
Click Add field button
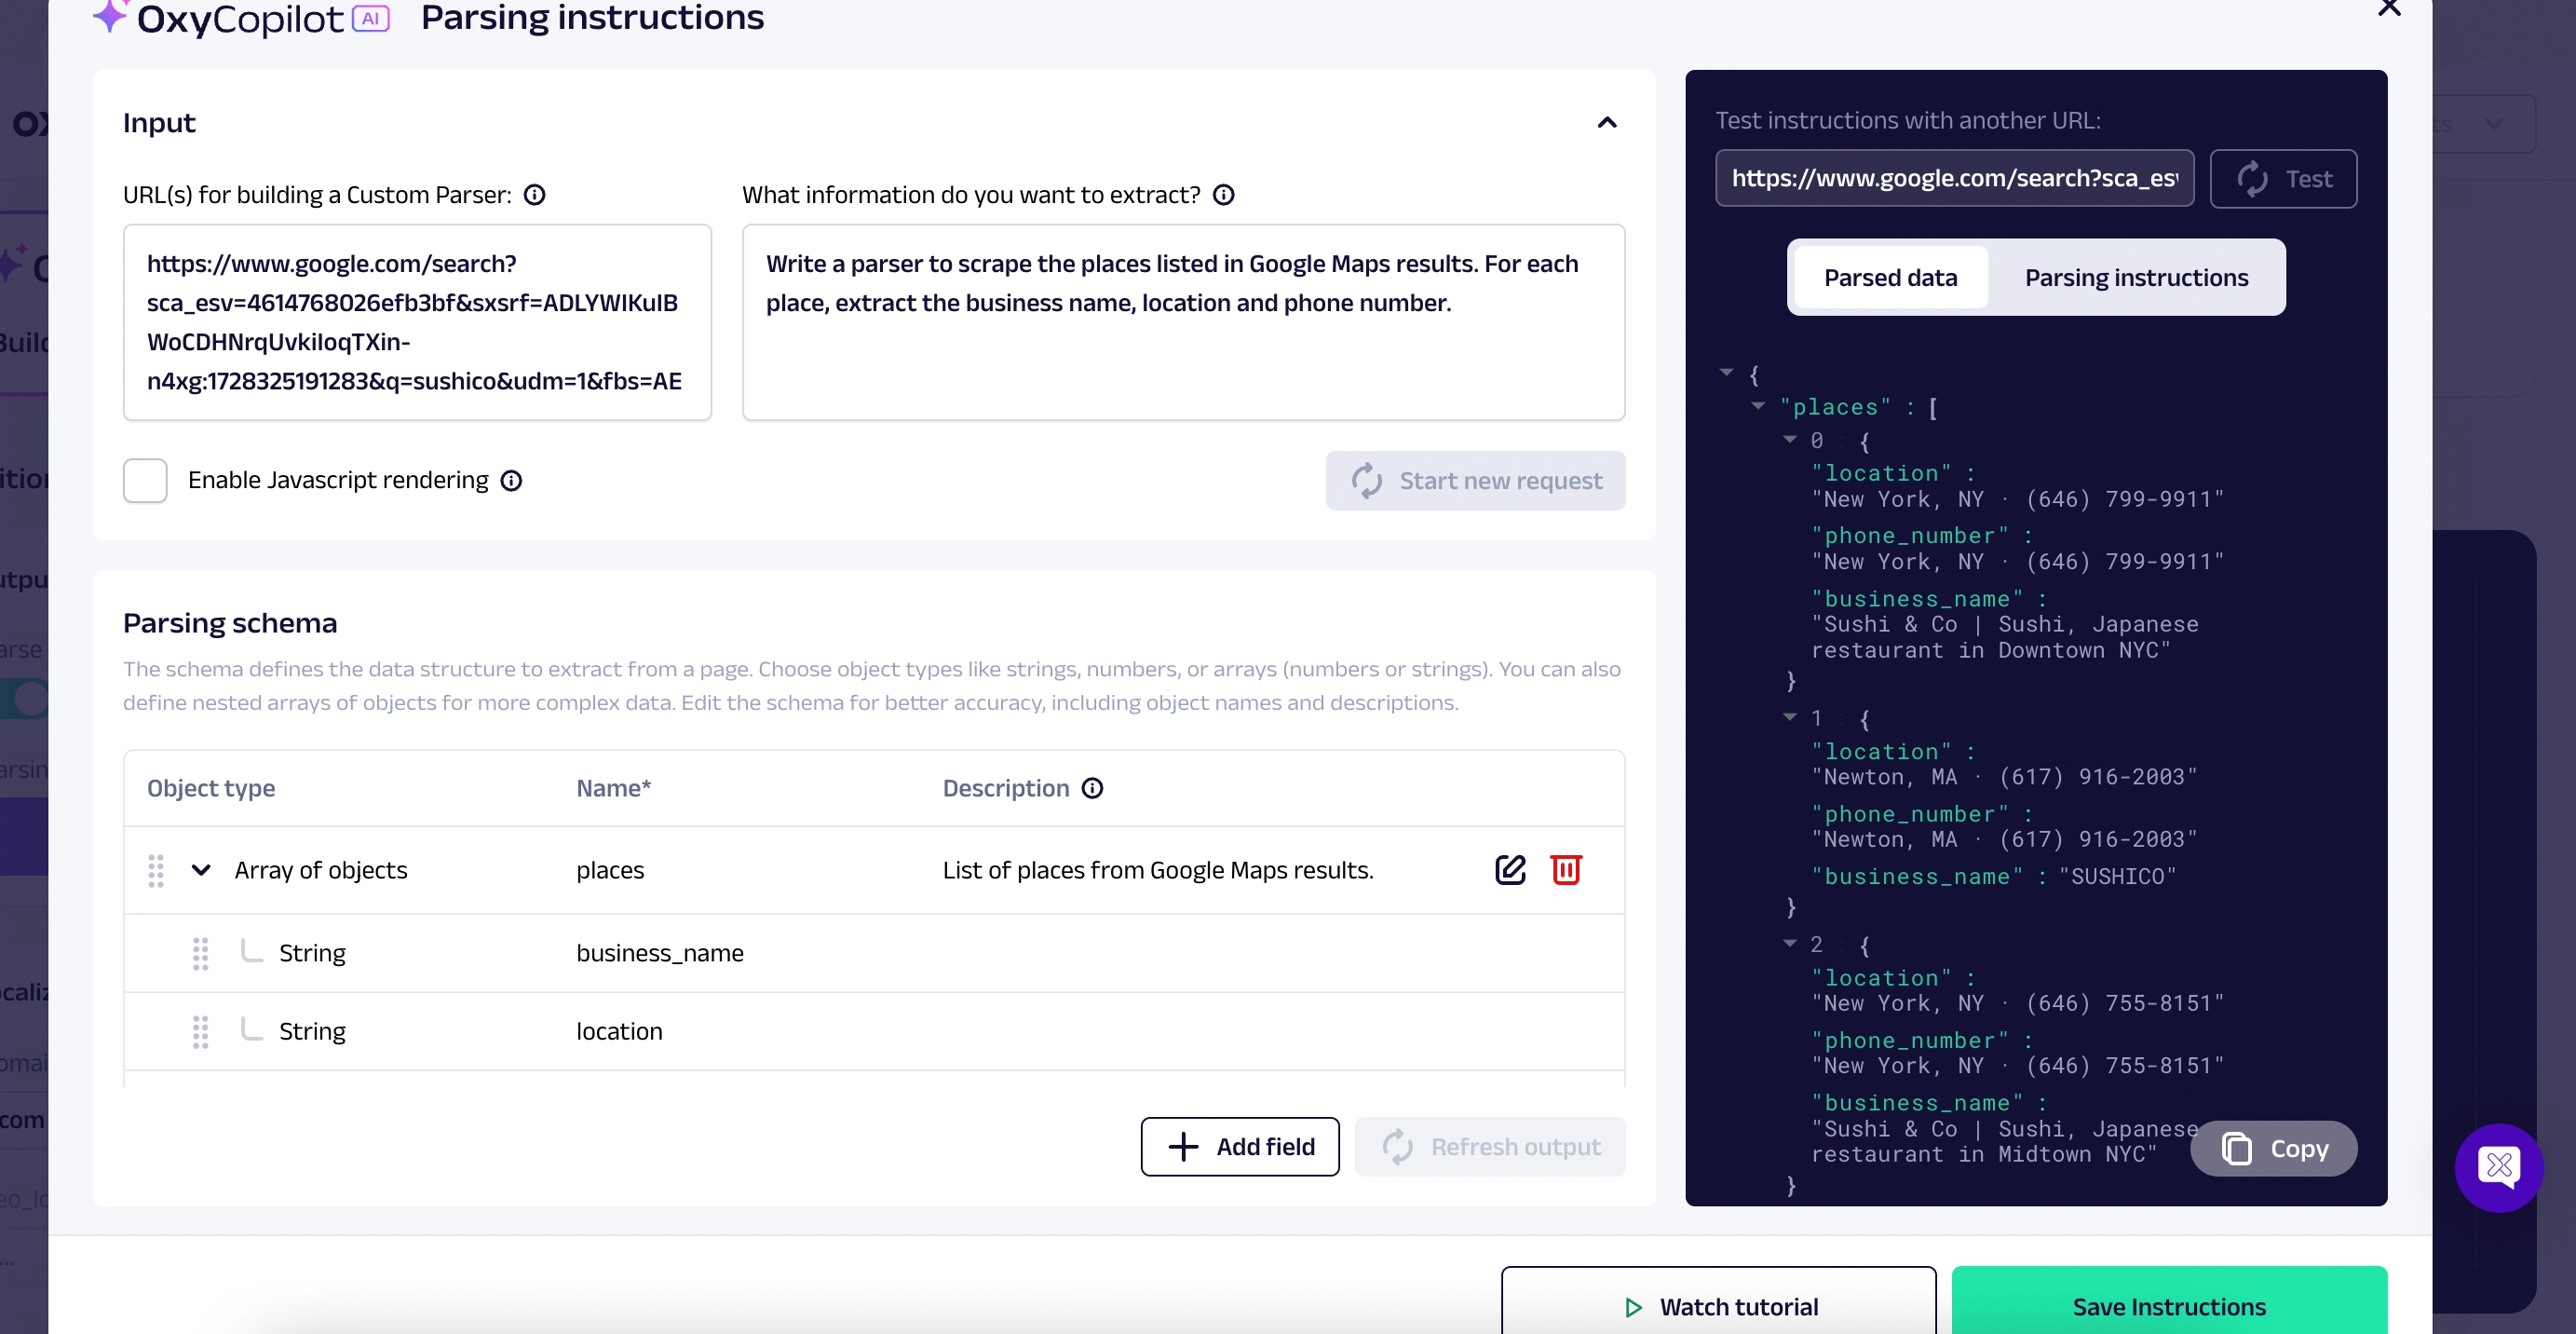(x=1240, y=1146)
